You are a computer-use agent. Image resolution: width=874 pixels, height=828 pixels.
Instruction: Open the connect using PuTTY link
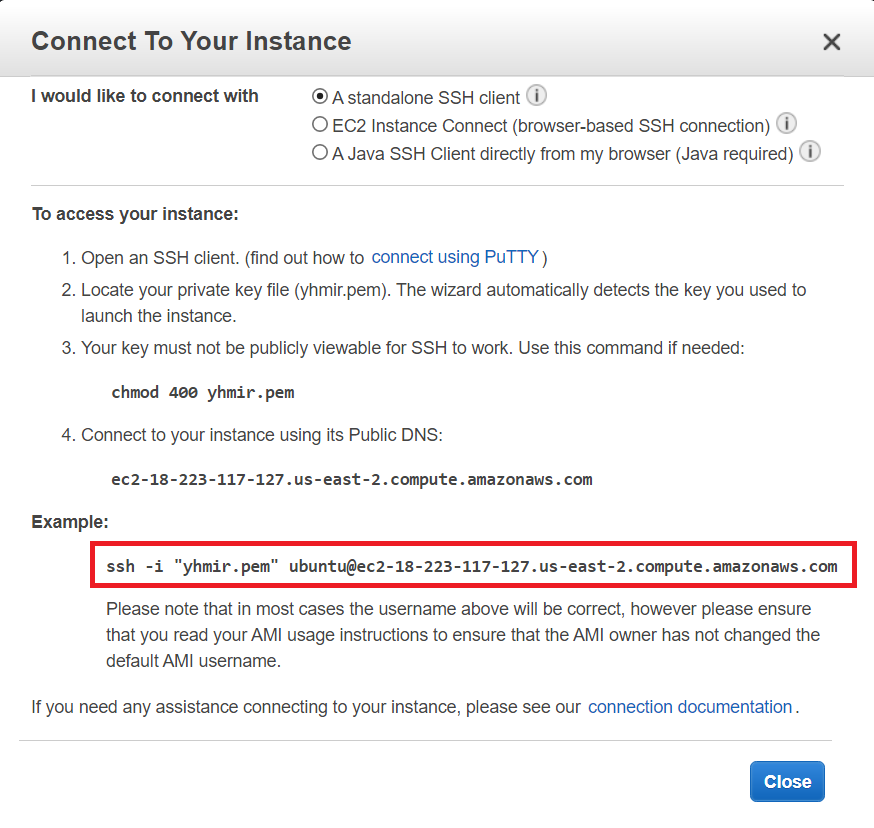coord(456,257)
